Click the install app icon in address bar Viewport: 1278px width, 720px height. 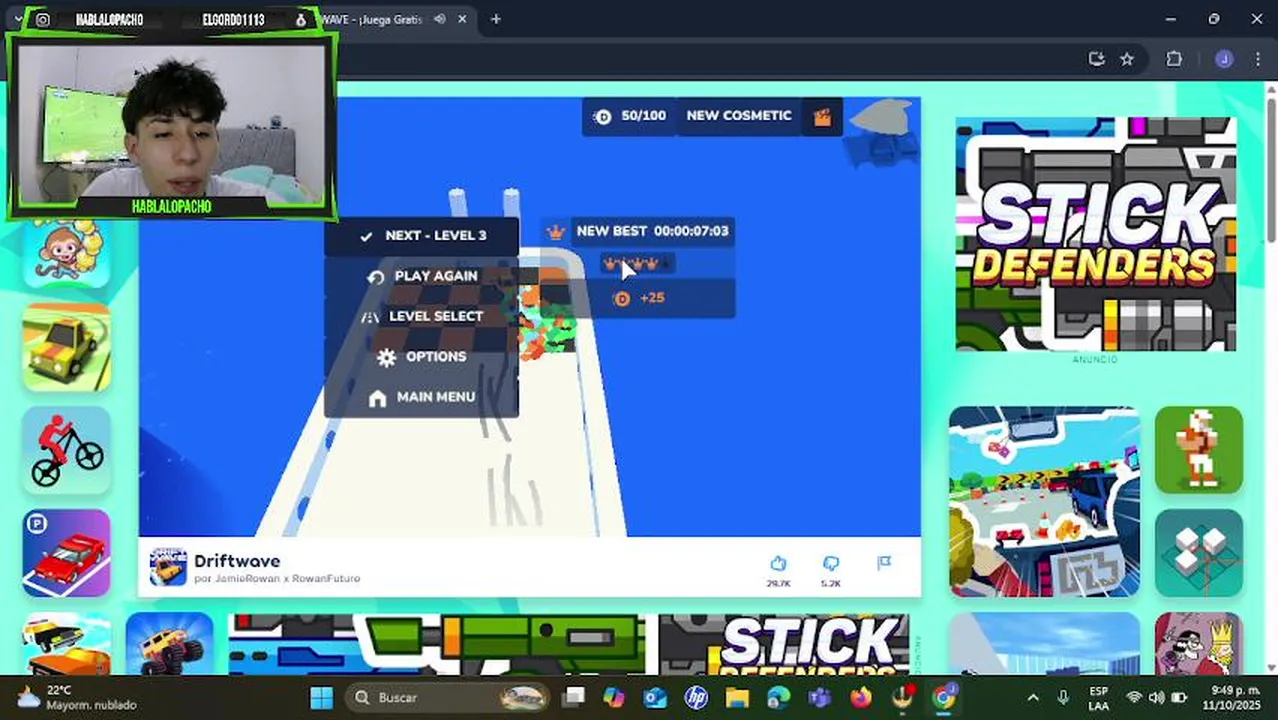click(x=1096, y=59)
